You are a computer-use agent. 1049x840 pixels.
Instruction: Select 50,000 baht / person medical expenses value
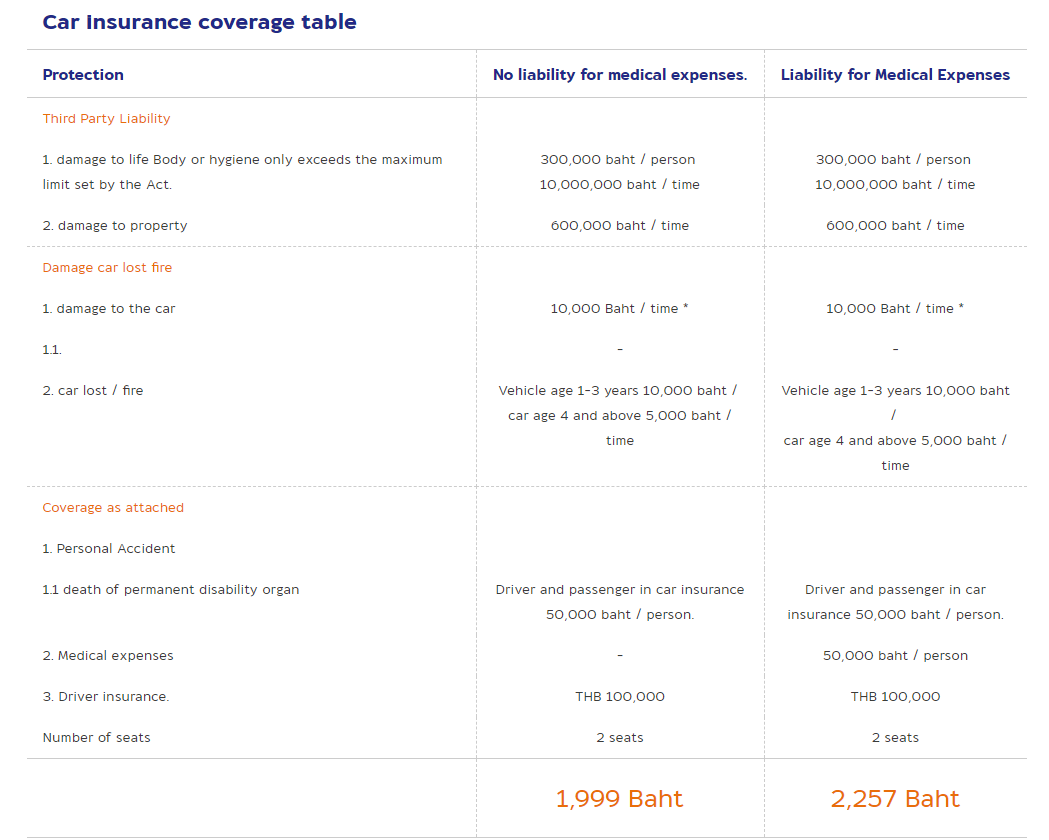coord(895,655)
